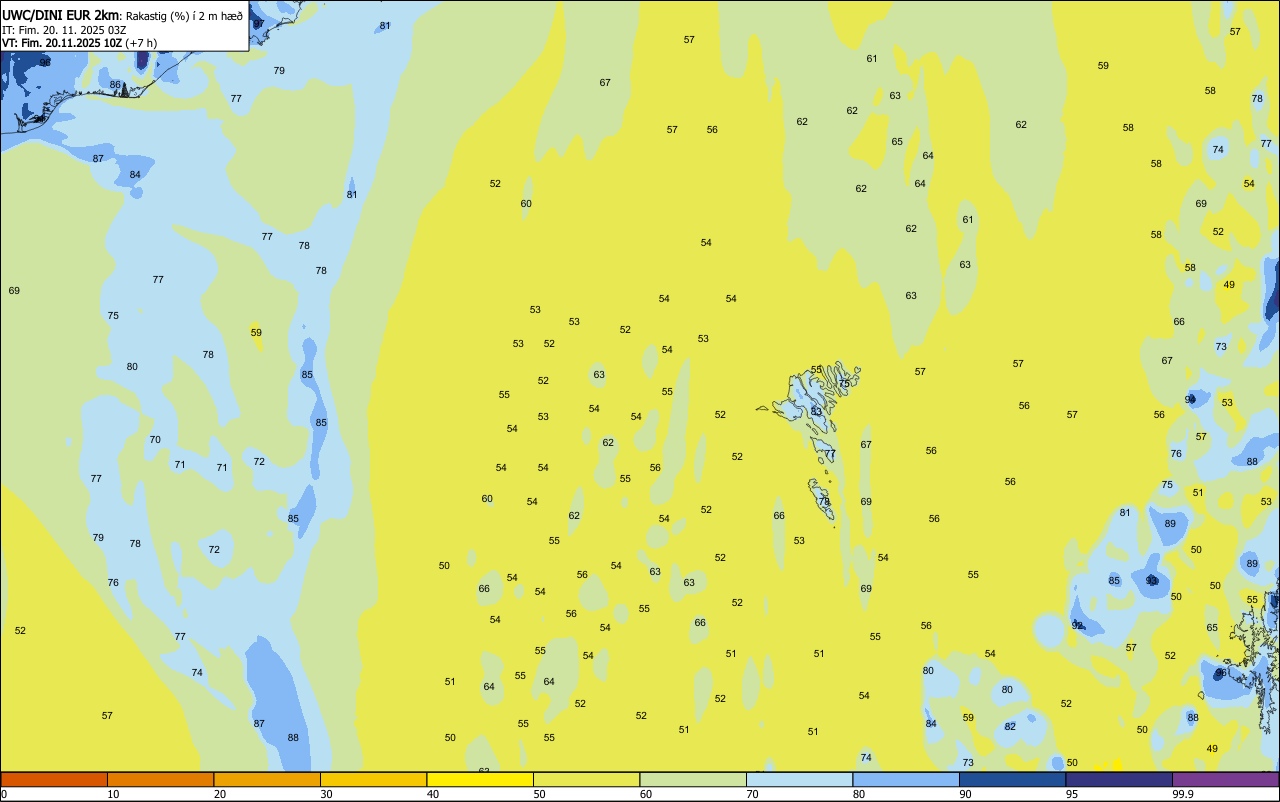
Task: Click the '80' tick label on the legend scale
Action: 858,794
